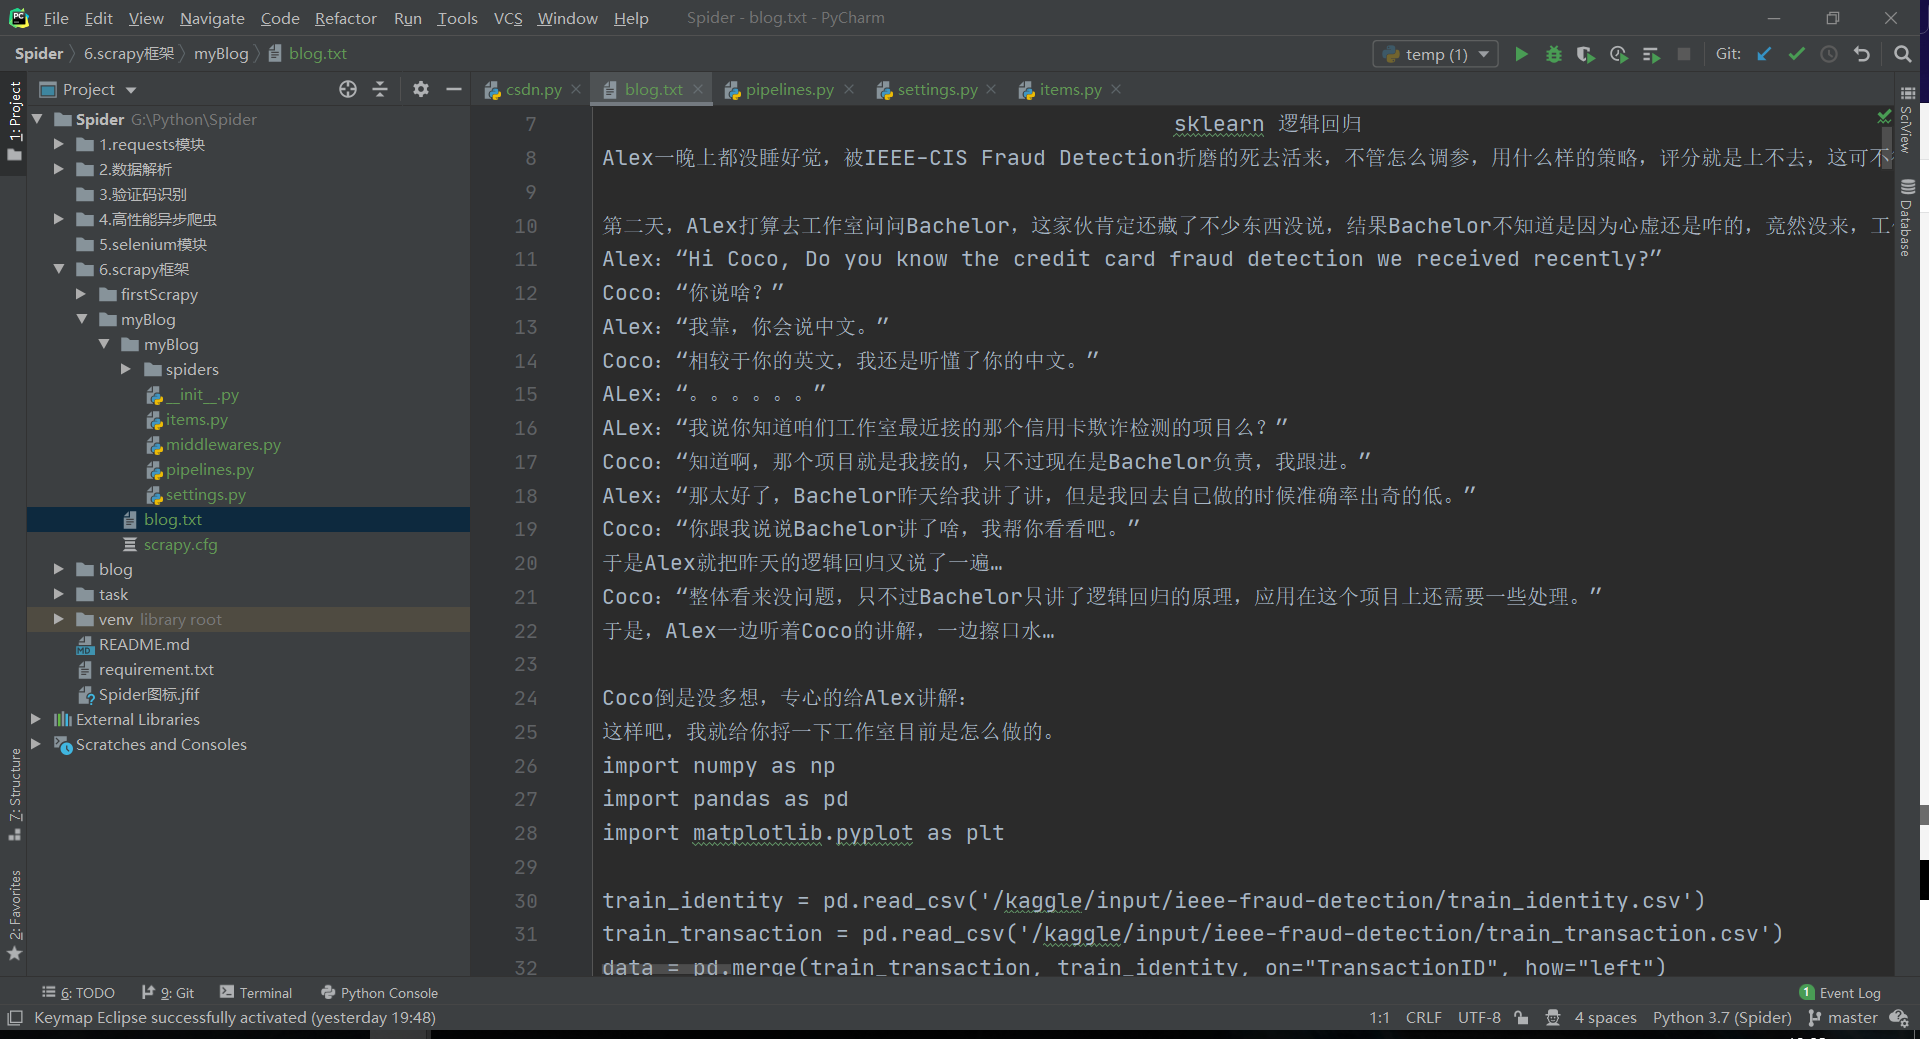Run the temp (1) configuration
Image resolution: width=1929 pixels, height=1039 pixels.
tap(1521, 54)
